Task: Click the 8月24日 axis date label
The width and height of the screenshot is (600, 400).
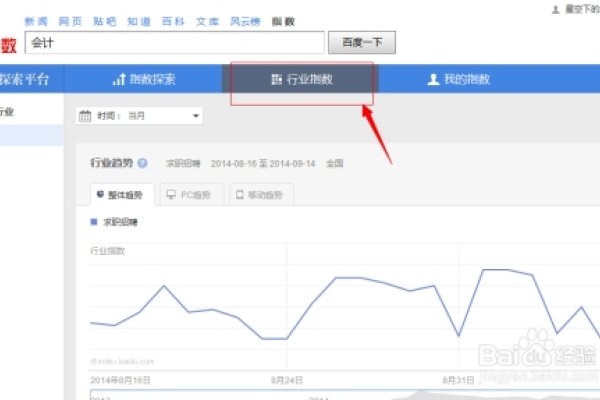Action: tap(287, 380)
